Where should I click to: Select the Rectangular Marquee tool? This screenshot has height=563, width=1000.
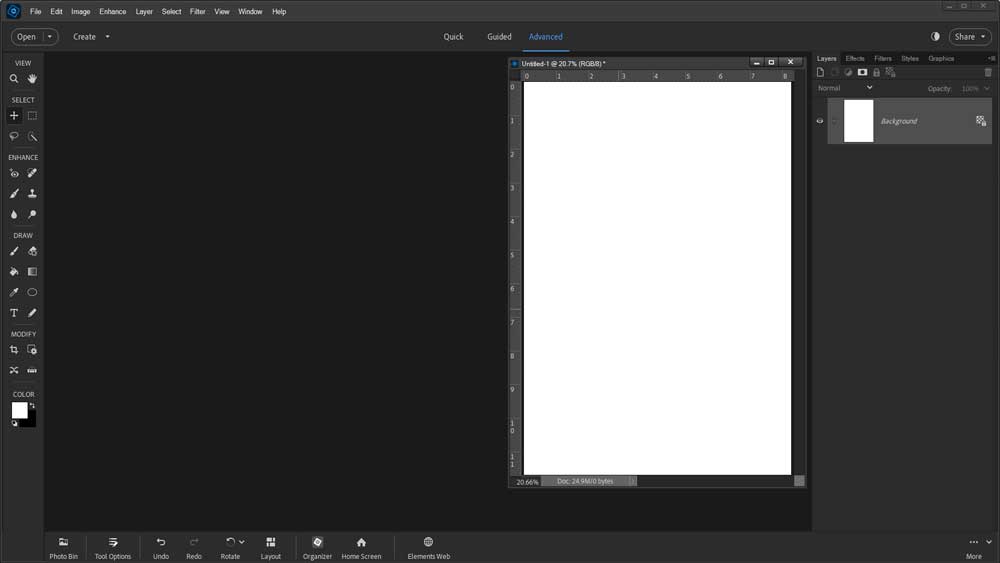pyautogui.click(x=32, y=115)
